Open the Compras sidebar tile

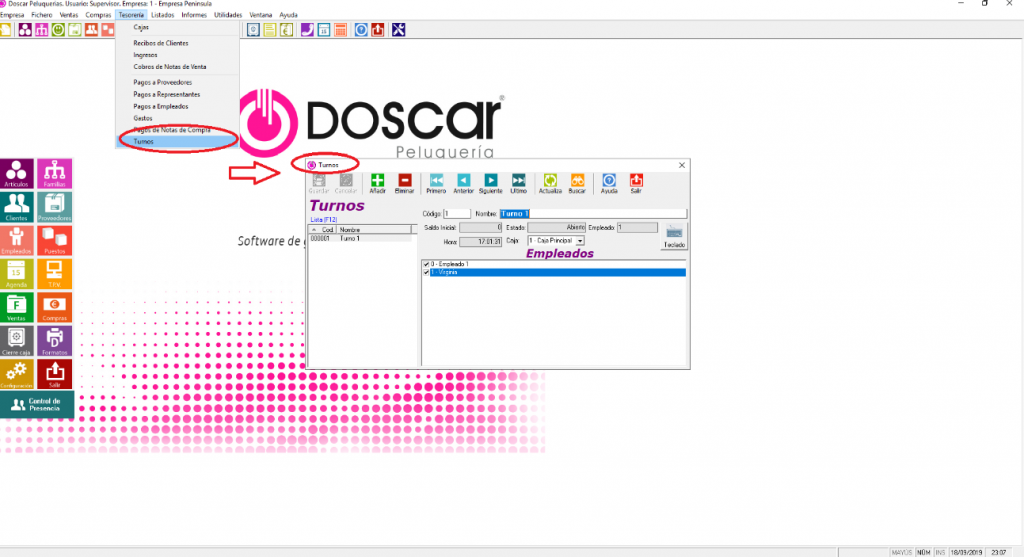coord(55,307)
